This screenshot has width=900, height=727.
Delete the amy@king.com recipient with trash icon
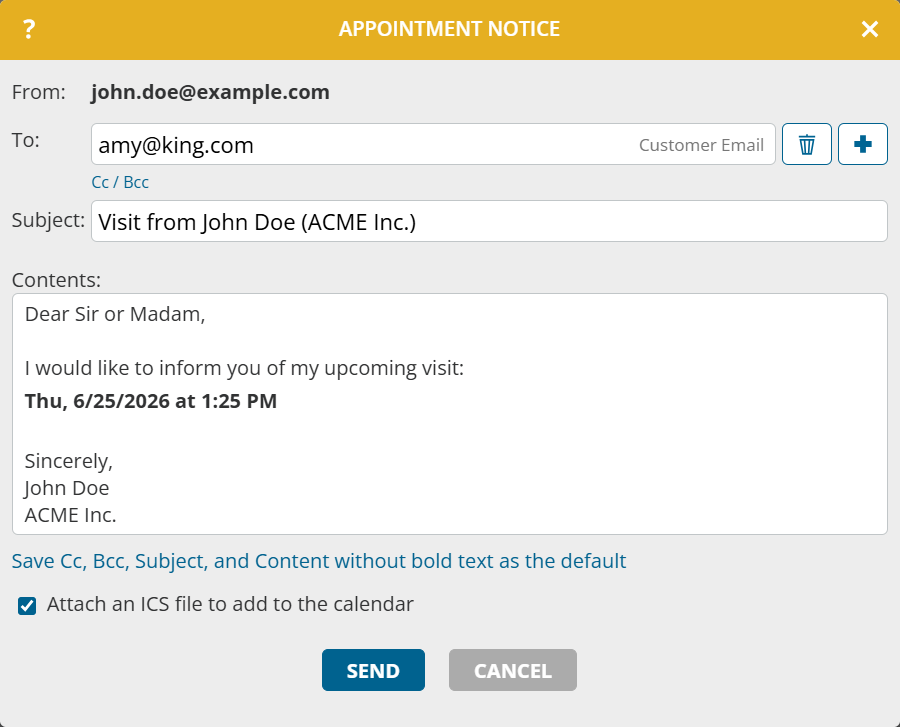tap(806, 144)
